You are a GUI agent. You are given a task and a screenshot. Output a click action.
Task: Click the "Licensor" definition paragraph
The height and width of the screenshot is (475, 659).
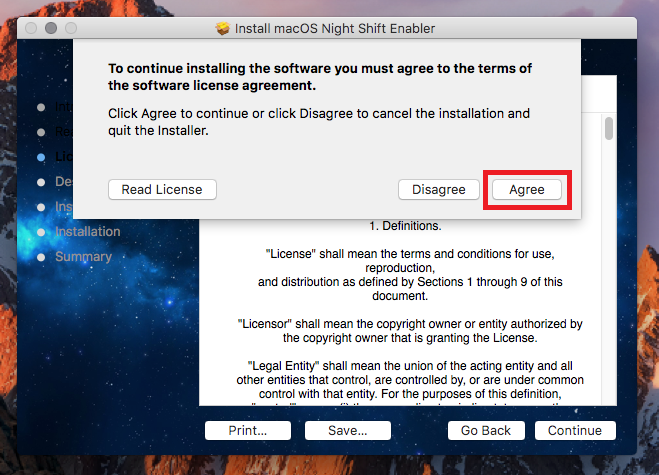[x=410, y=331]
